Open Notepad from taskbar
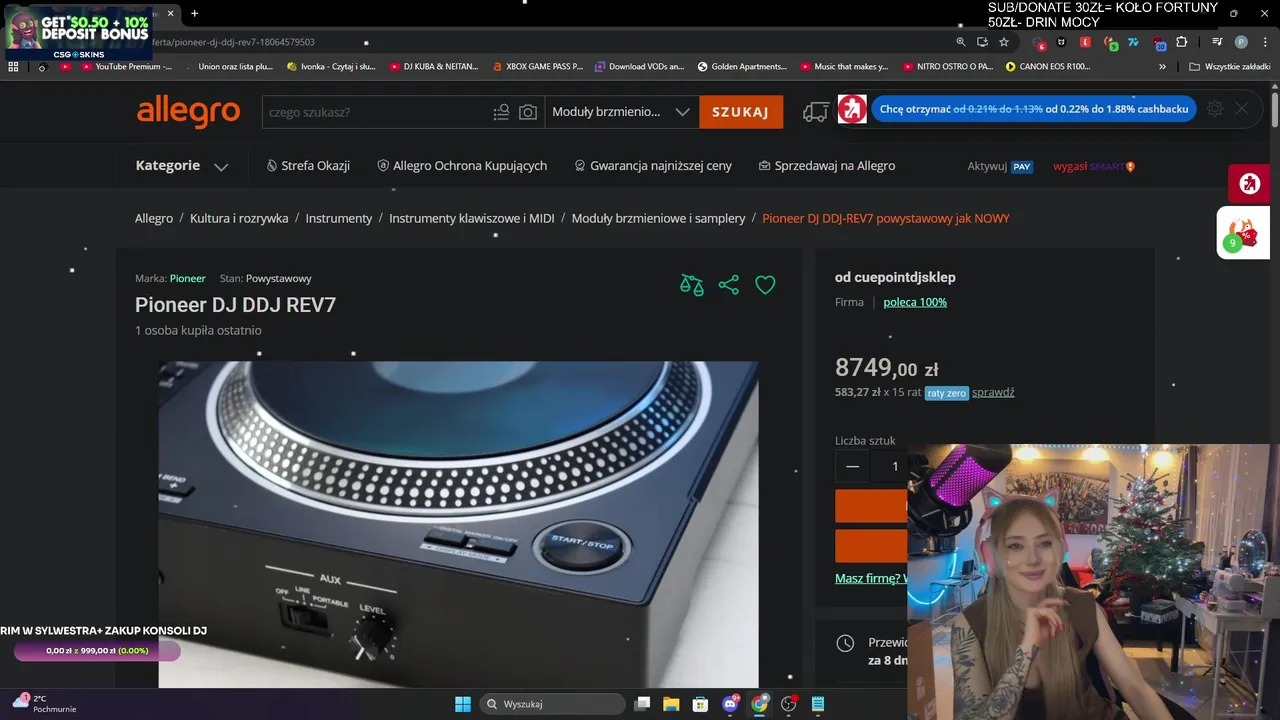The height and width of the screenshot is (720, 1280). [818, 704]
